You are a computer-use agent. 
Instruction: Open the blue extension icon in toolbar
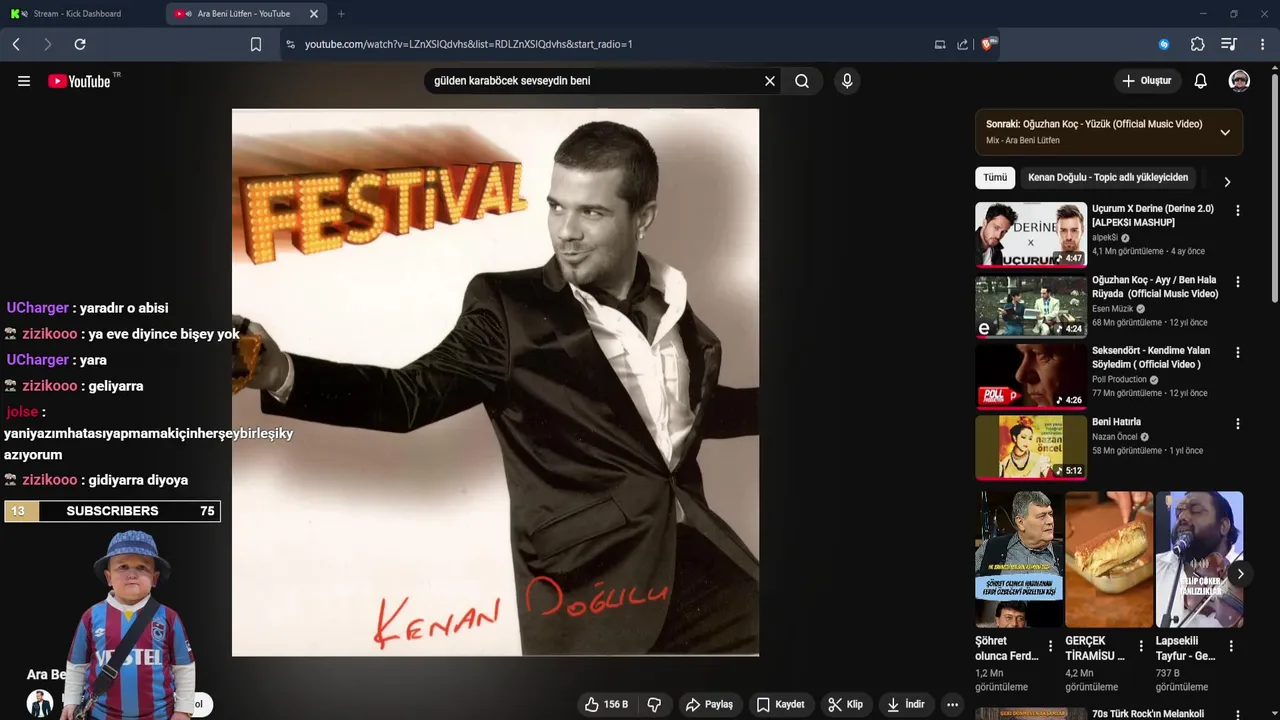pyautogui.click(x=1164, y=44)
